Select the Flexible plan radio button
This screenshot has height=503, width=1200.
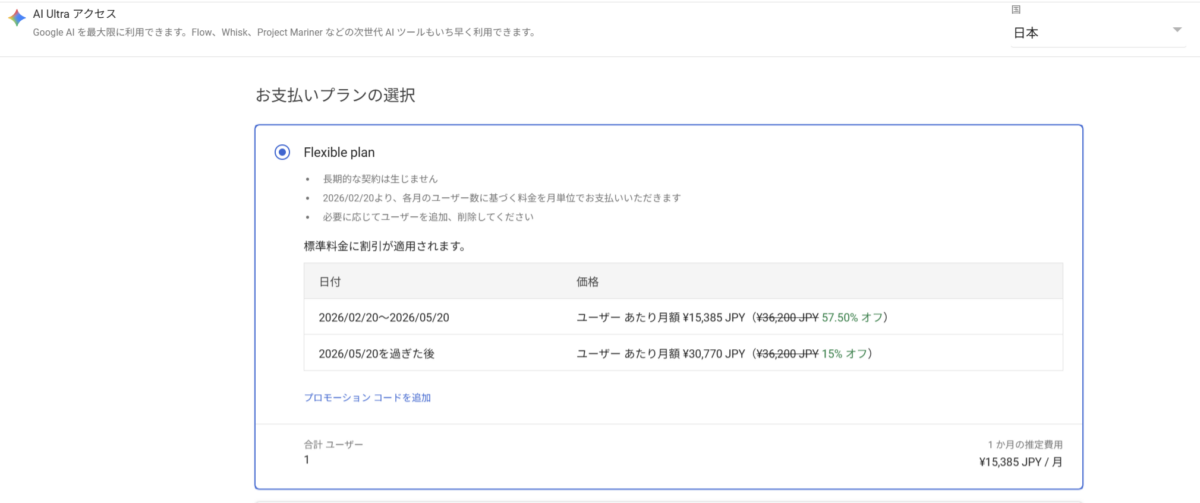pos(282,152)
